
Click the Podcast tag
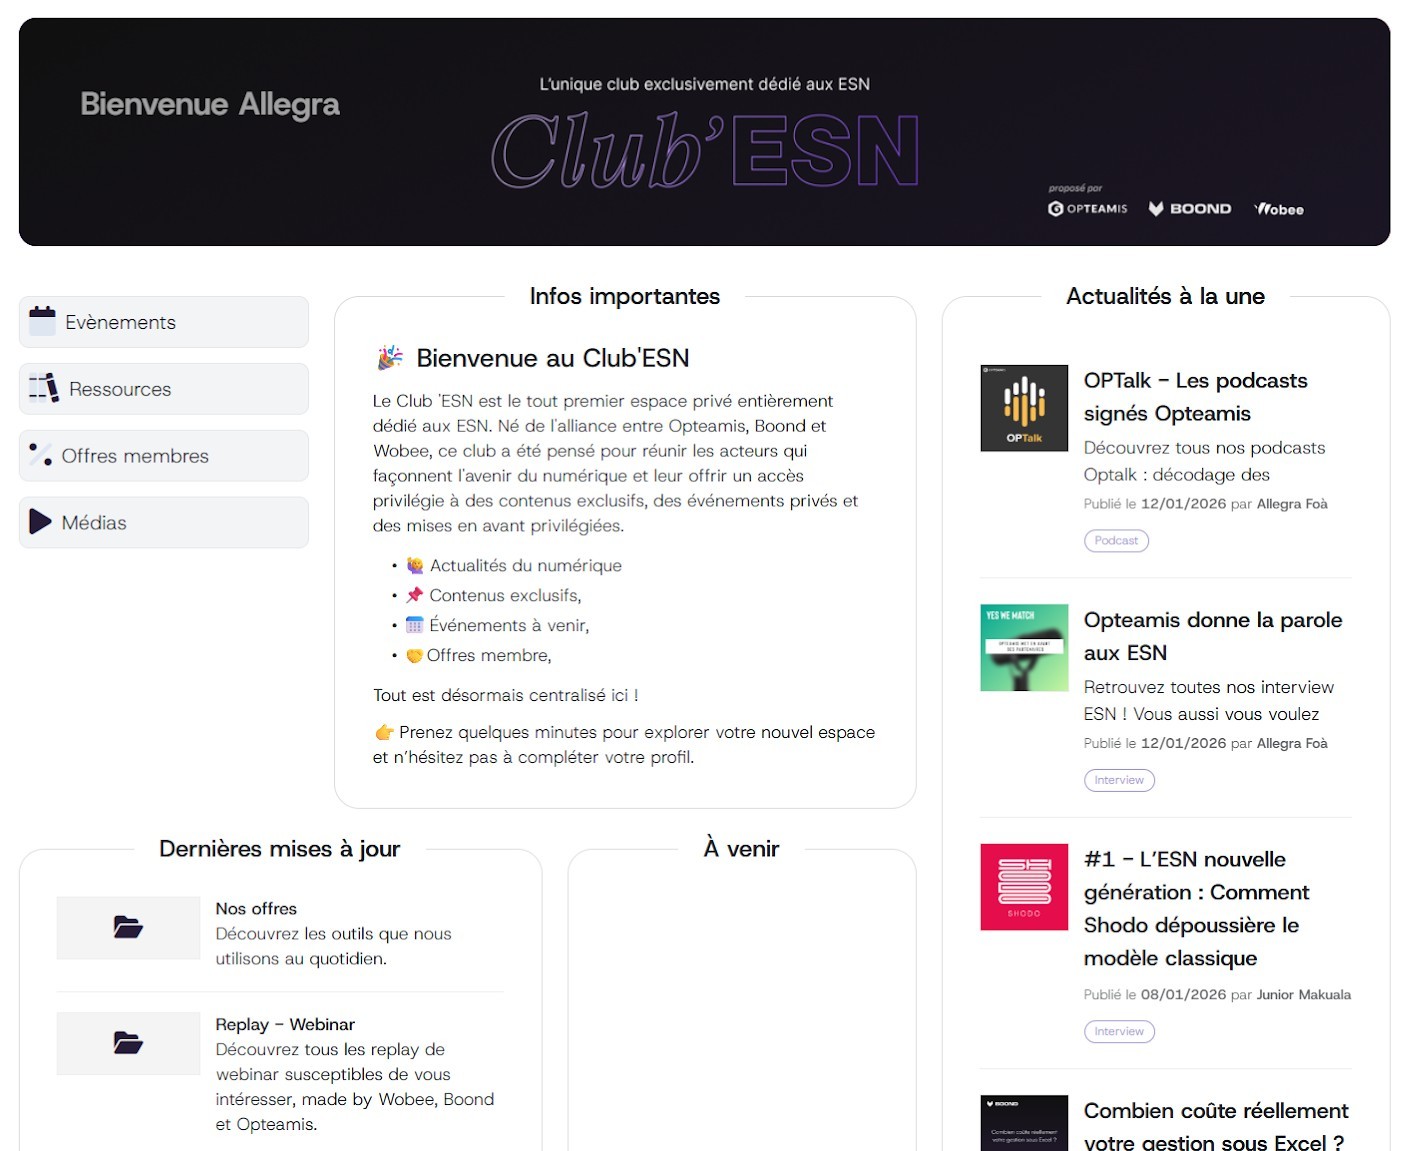tap(1116, 541)
